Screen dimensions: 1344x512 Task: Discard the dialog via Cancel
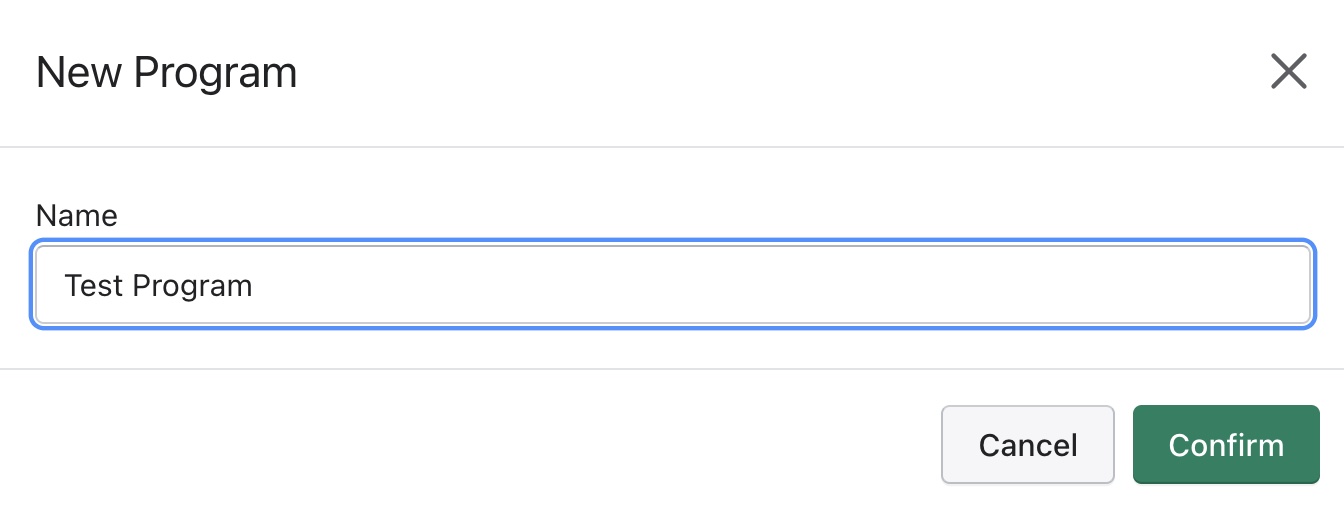[x=1027, y=444]
